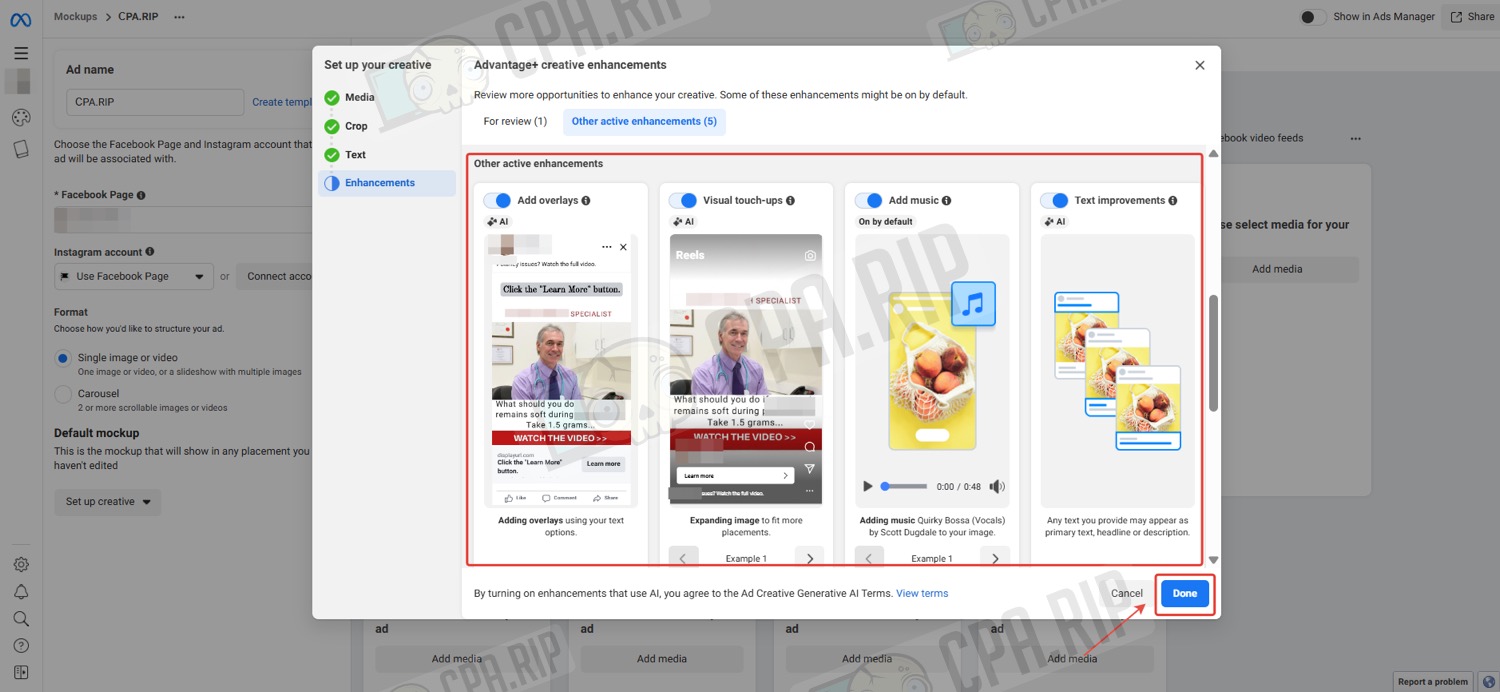Click the Connect account button

[x=275, y=276]
